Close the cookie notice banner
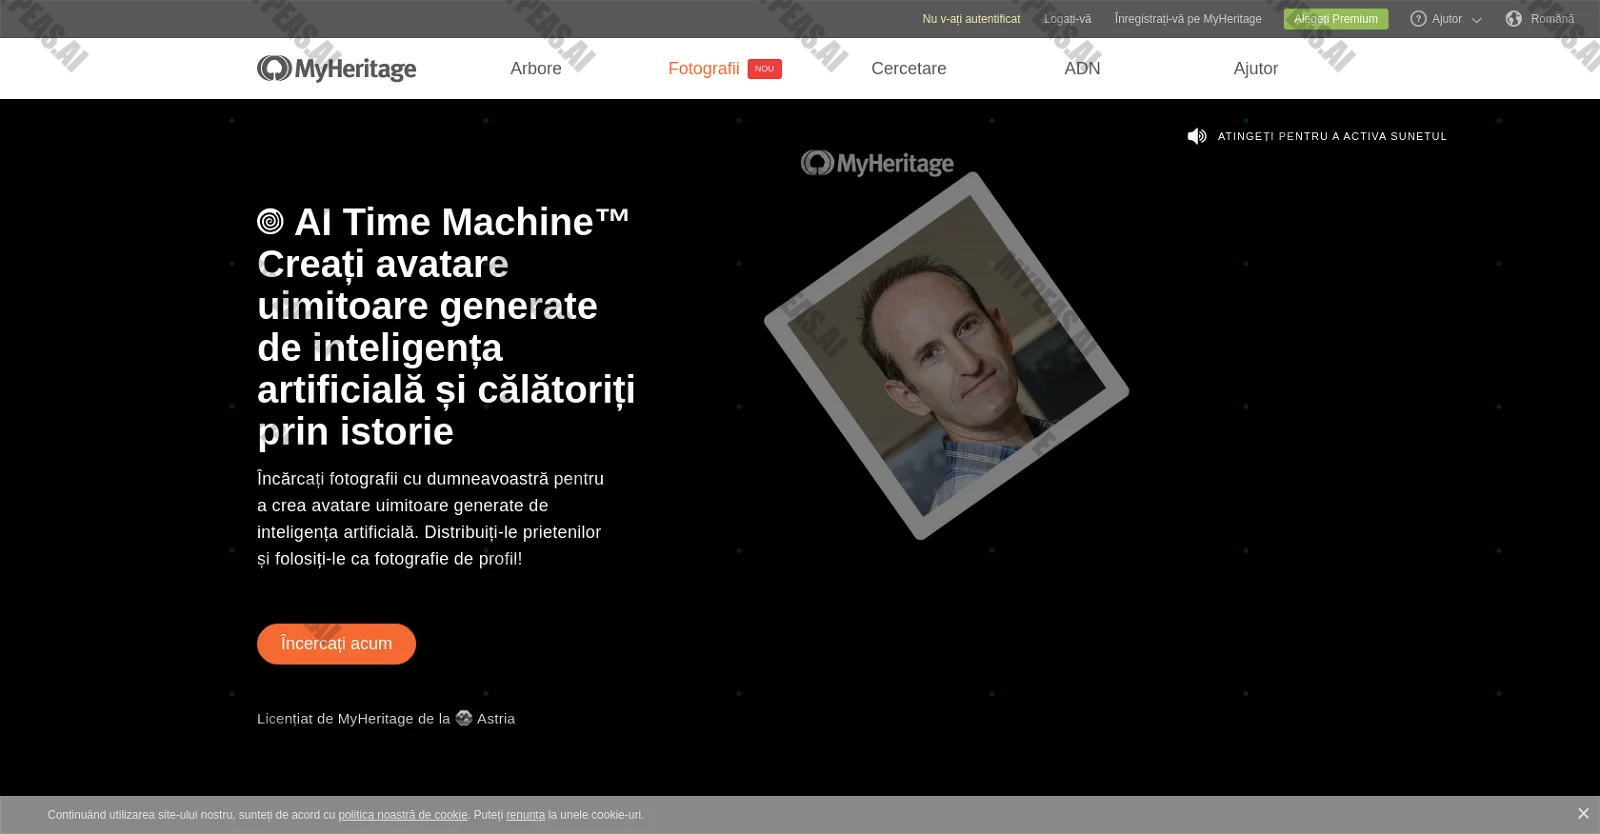The width and height of the screenshot is (1600, 834). click(1583, 814)
